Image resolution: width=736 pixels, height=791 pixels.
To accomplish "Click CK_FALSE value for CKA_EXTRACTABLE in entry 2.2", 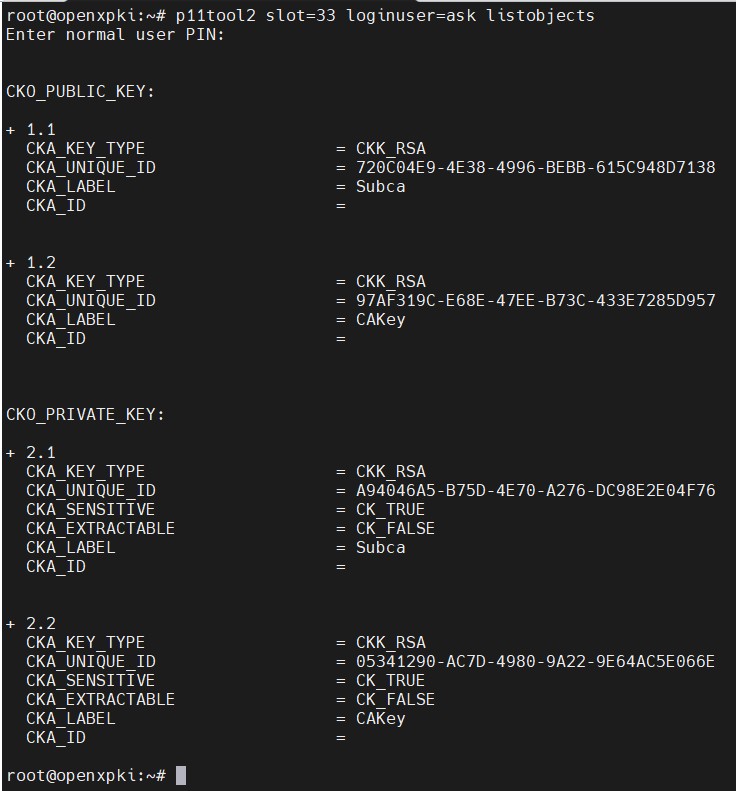I will 395,700.
